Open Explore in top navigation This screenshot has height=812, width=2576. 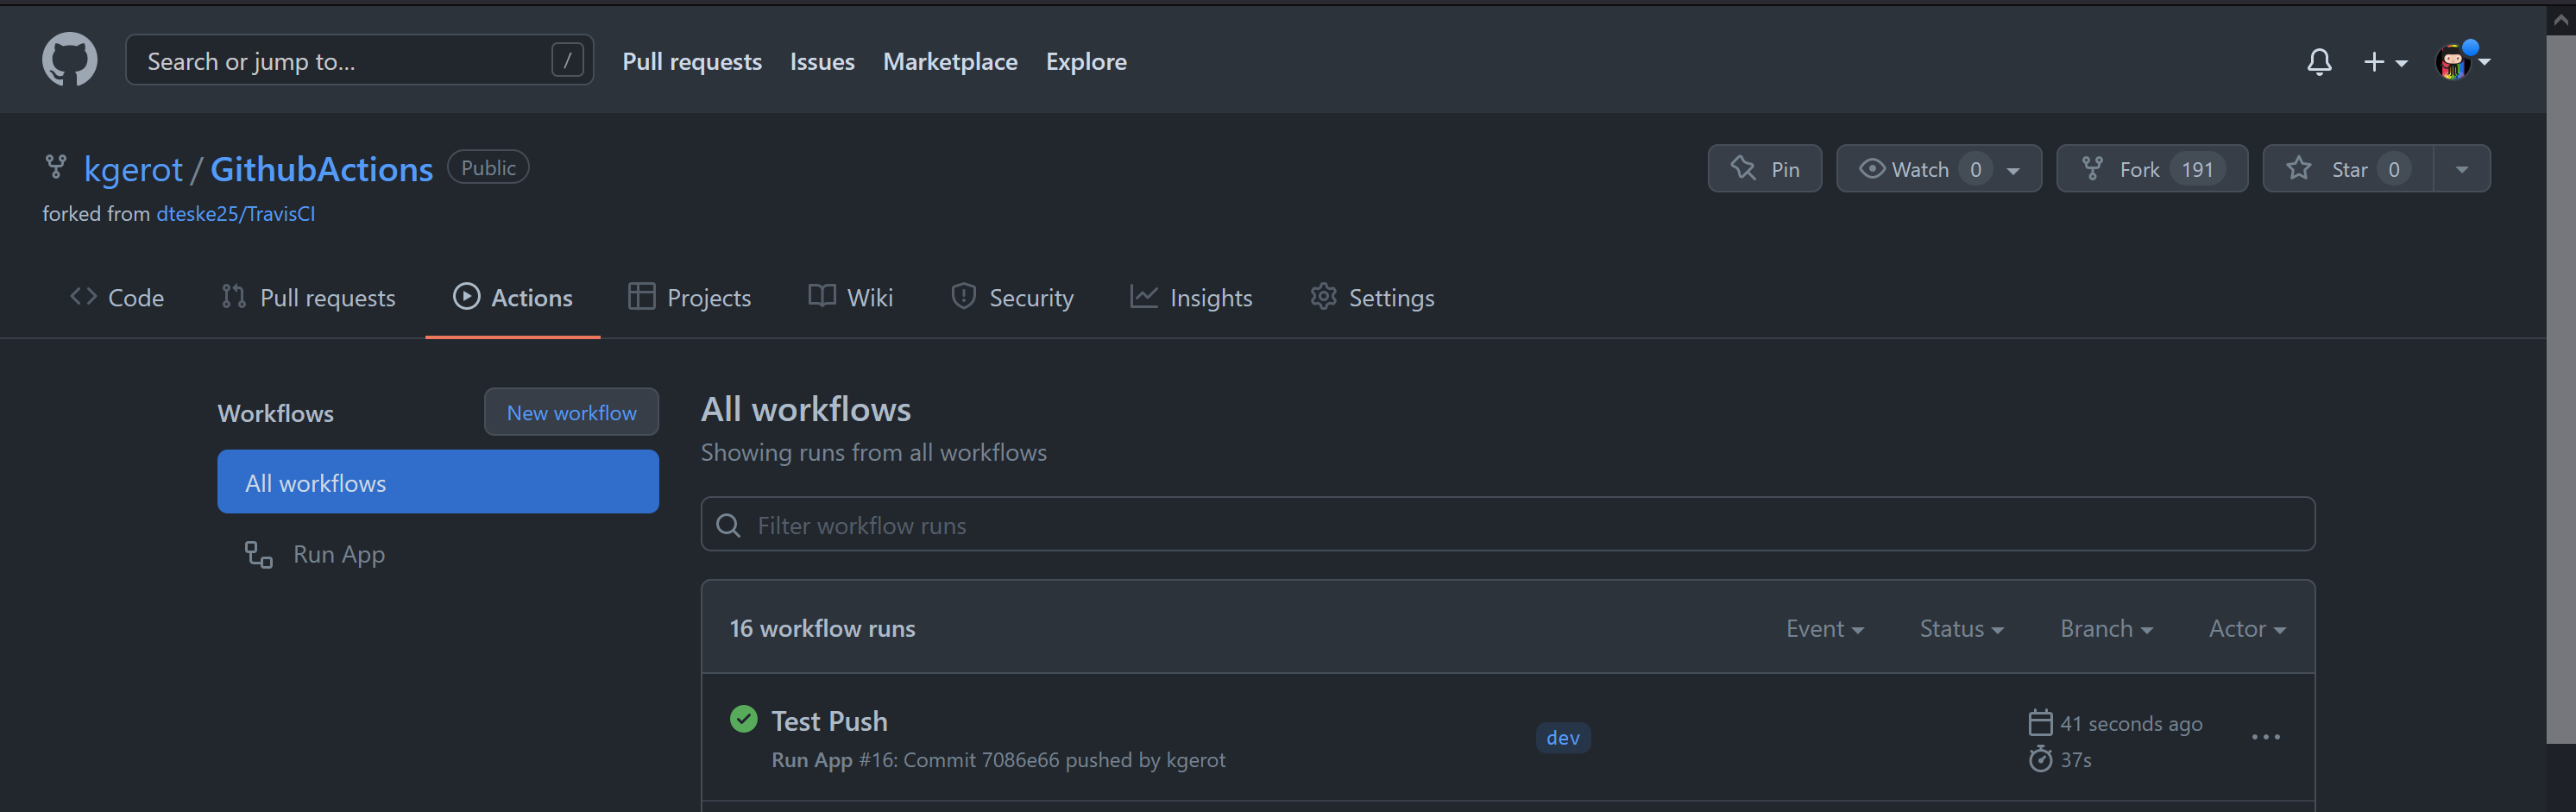click(x=1086, y=61)
